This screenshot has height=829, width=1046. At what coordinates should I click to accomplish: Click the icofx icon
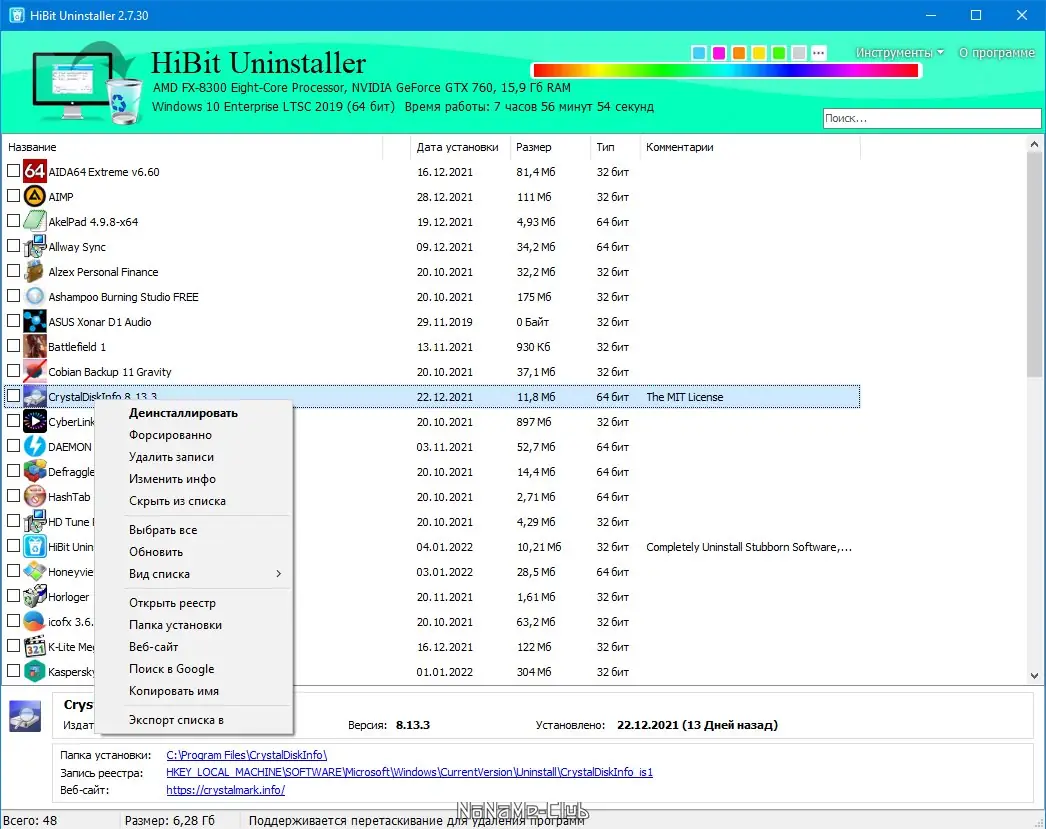[35, 622]
